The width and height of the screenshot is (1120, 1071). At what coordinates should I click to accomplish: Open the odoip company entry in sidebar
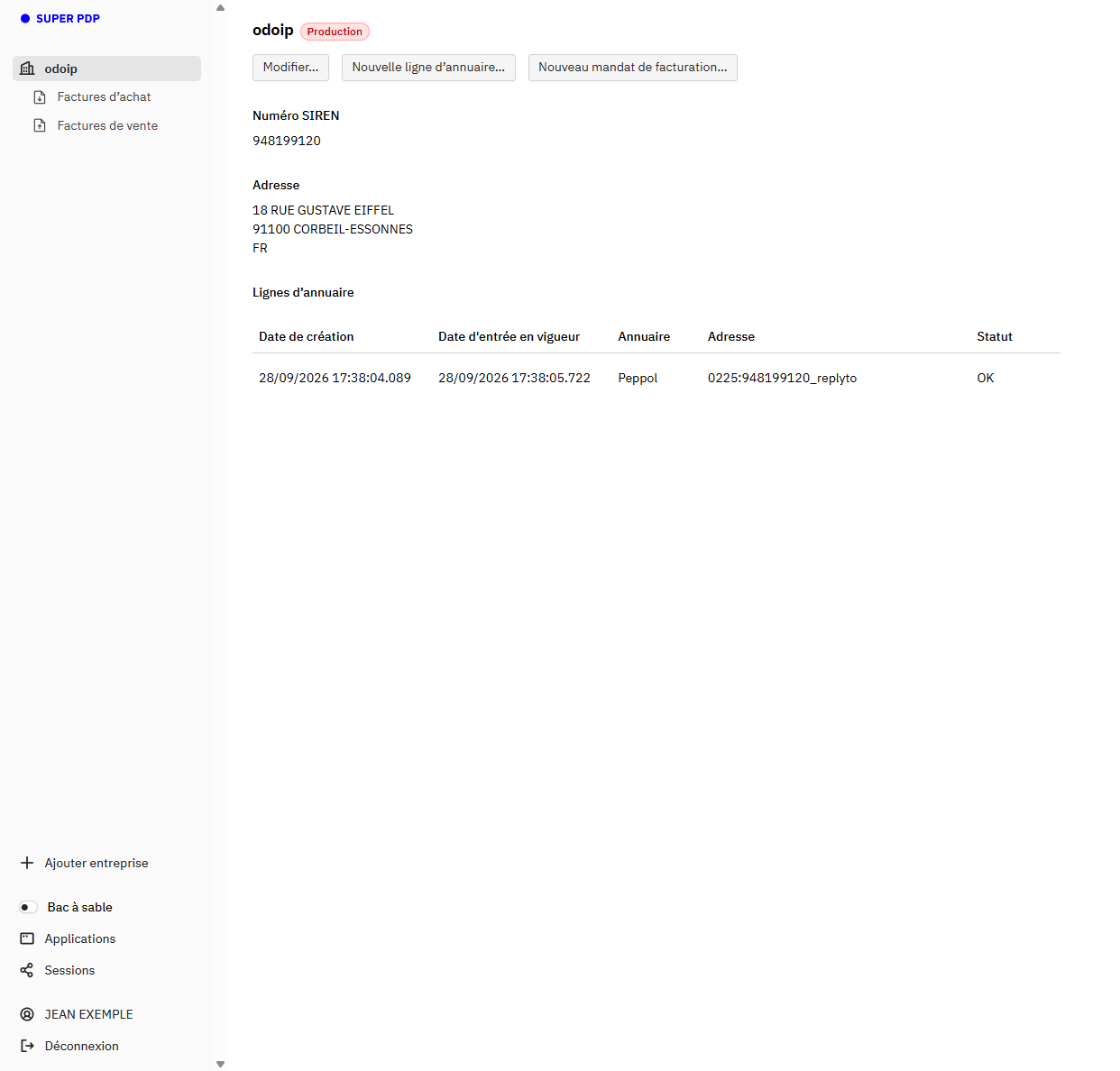106,69
